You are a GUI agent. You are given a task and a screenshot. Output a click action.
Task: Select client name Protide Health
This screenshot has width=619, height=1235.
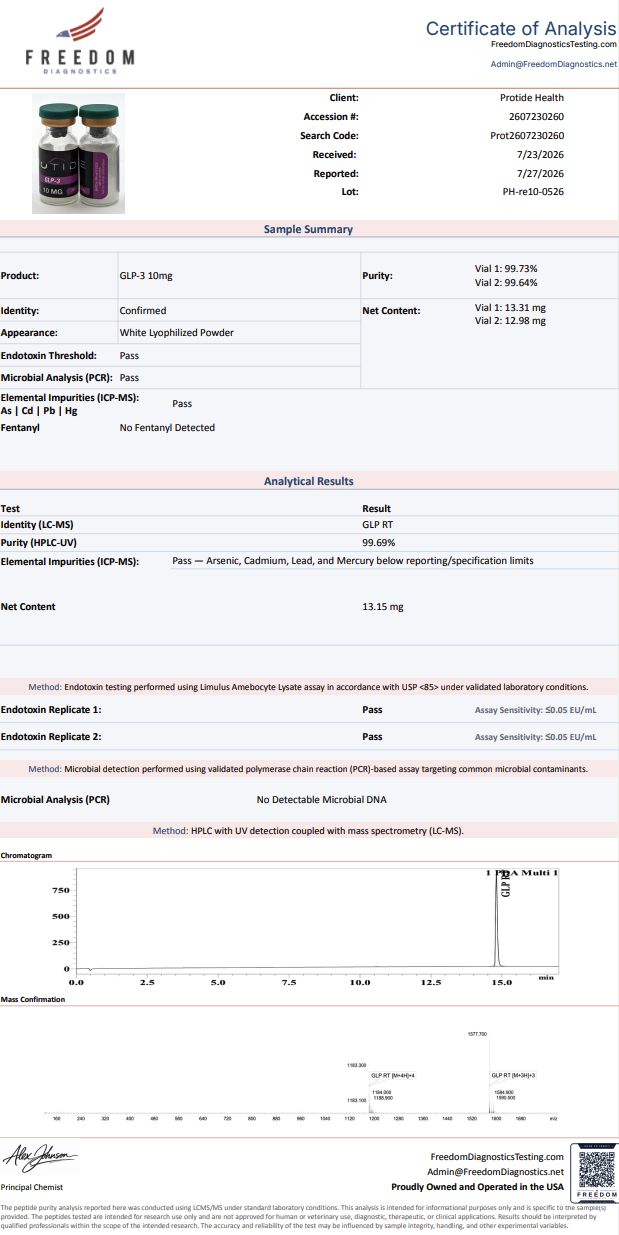(x=531, y=98)
